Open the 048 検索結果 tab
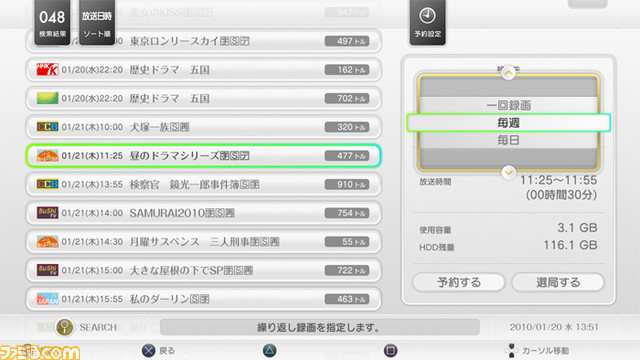 [x=52, y=22]
